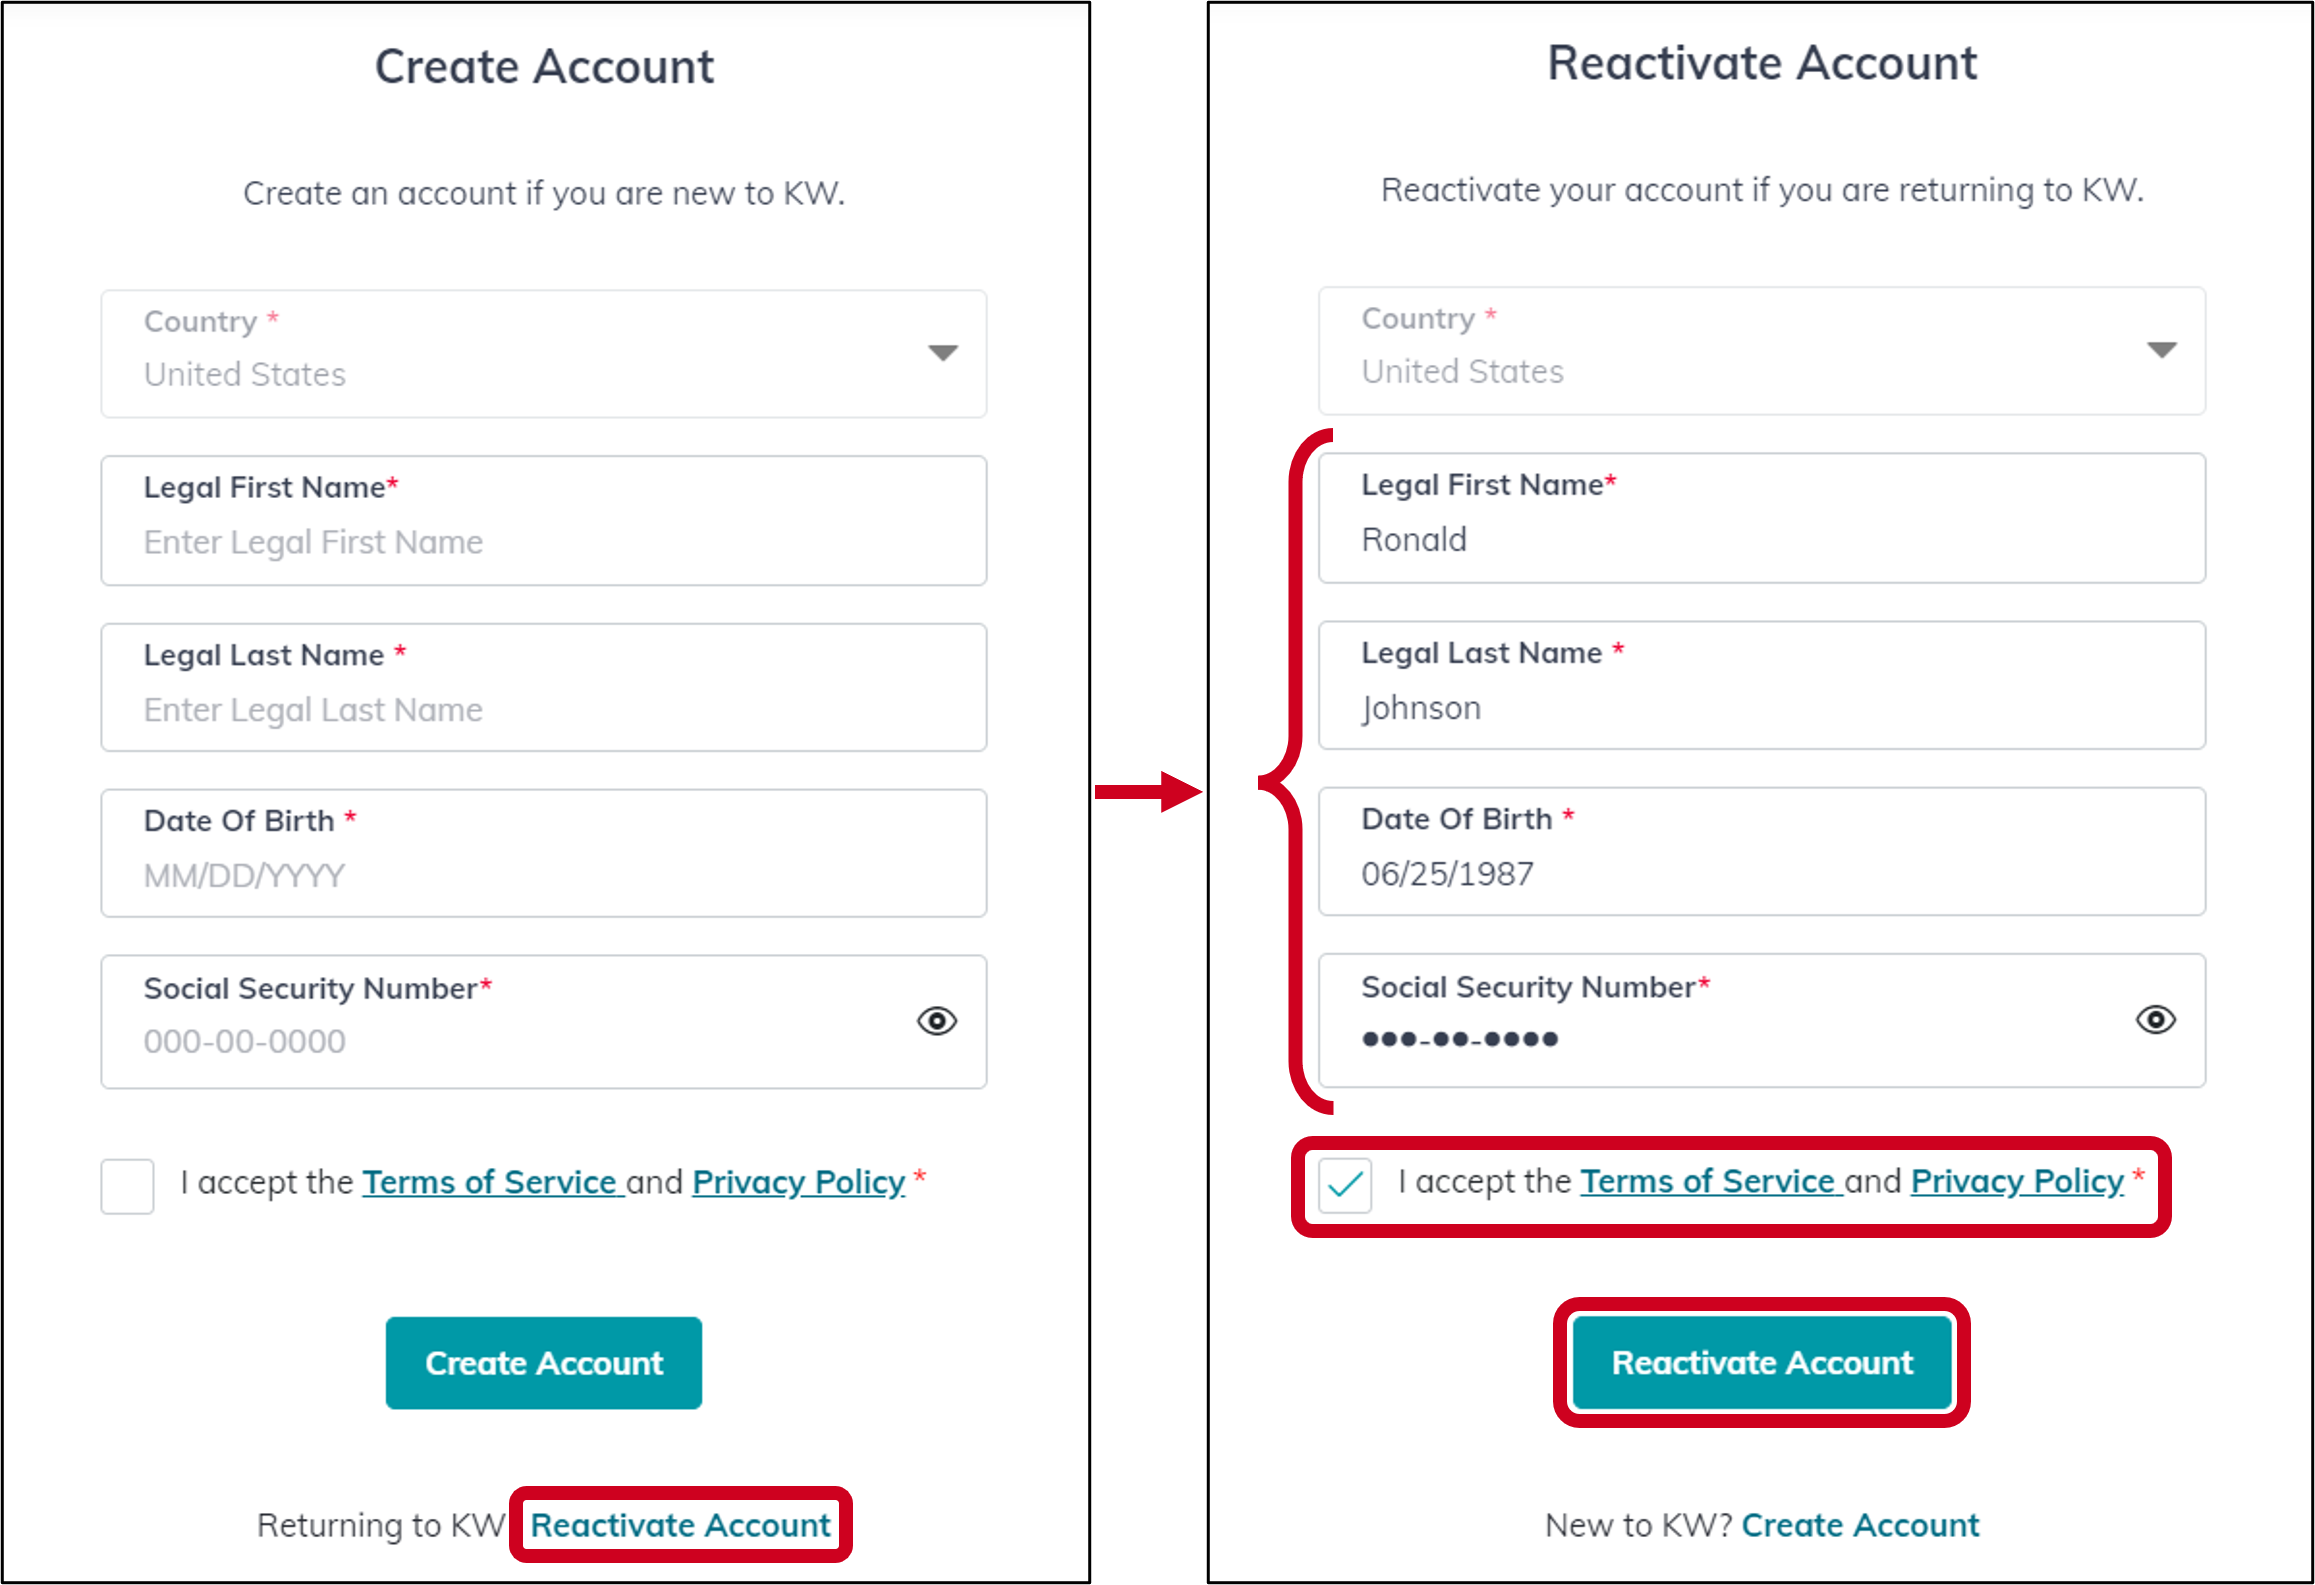Open the Terms of Service link on Create Account
2315x1585 pixels.
492,1182
